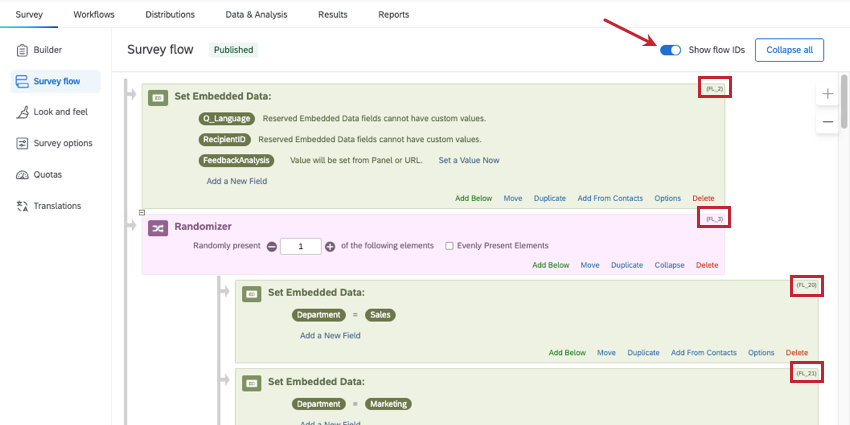This screenshot has height=425, width=850.
Task: Click the zoom out minus icon
Action: [x=828, y=121]
